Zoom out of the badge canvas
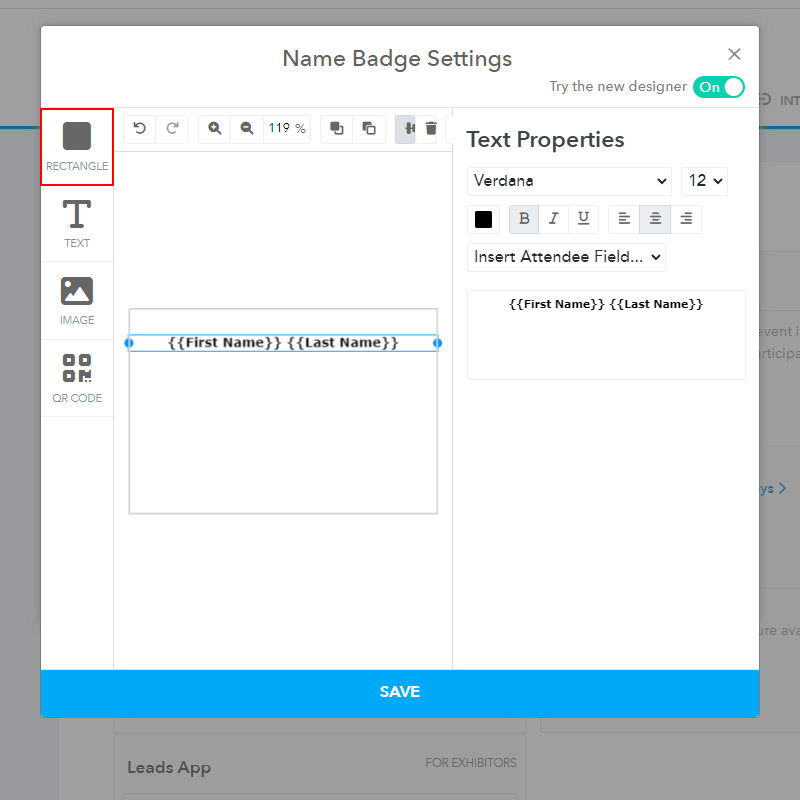Screen dimensions: 800x800 pos(247,128)
